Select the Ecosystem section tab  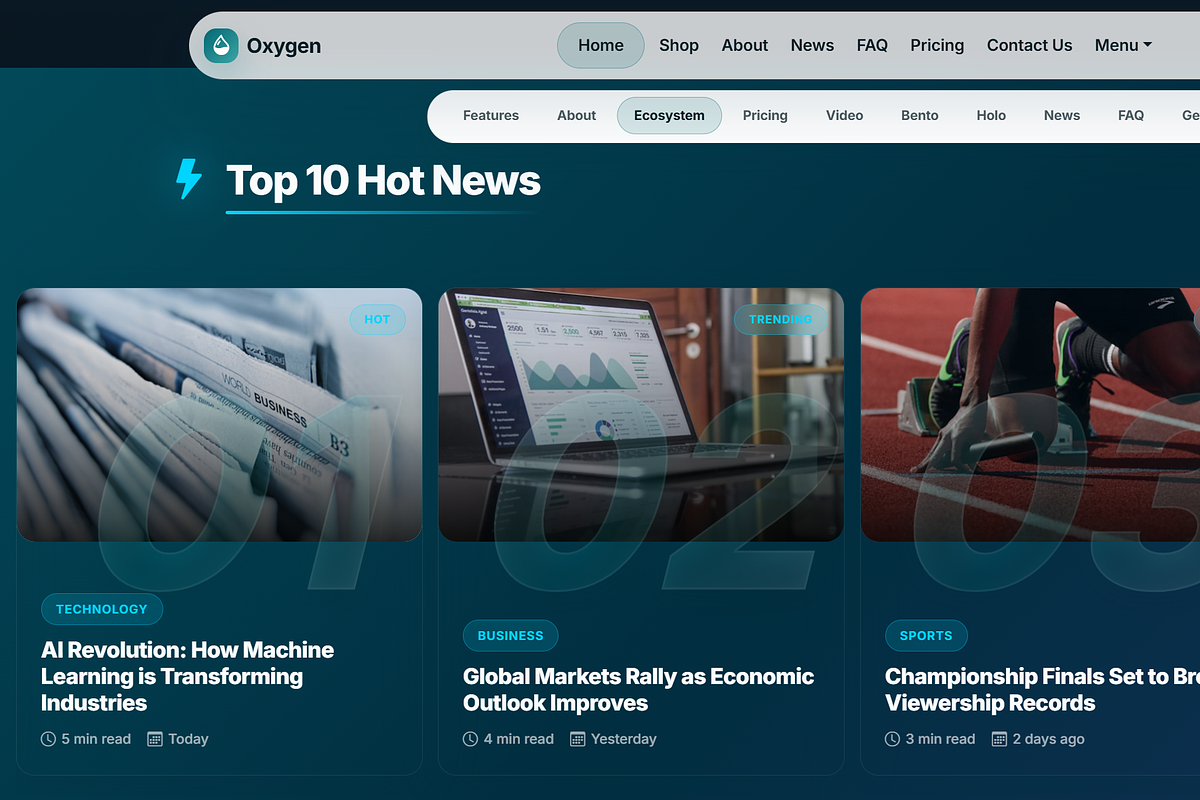click(669, 115)
